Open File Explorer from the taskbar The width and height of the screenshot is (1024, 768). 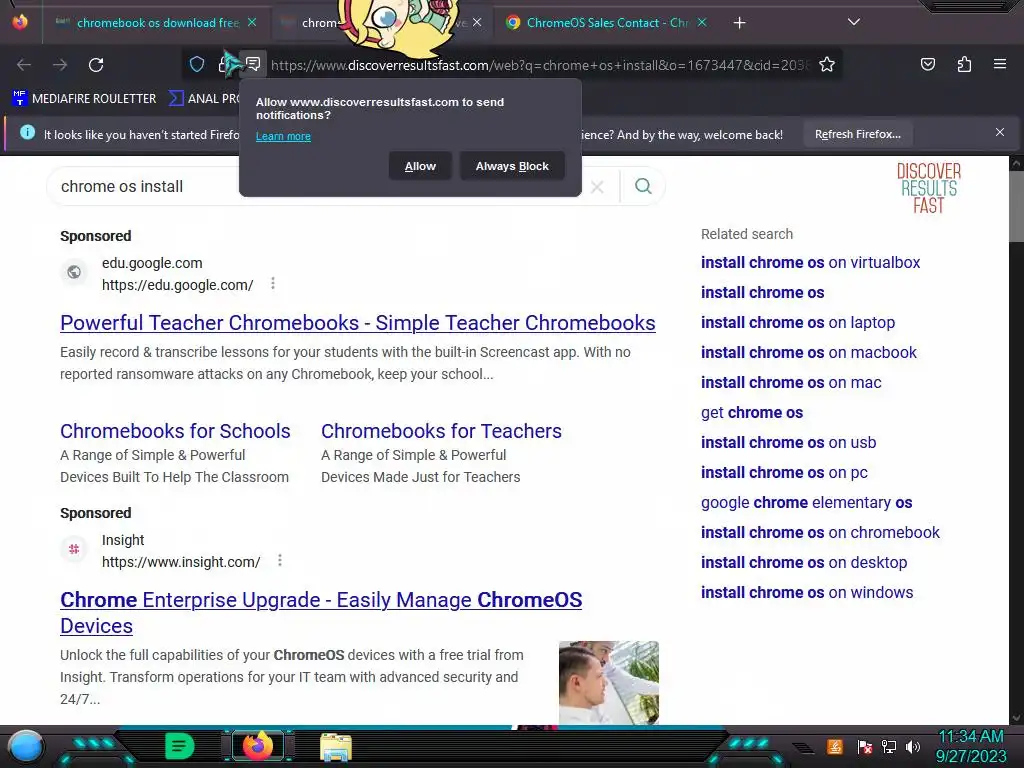click(x=336, y=747)
